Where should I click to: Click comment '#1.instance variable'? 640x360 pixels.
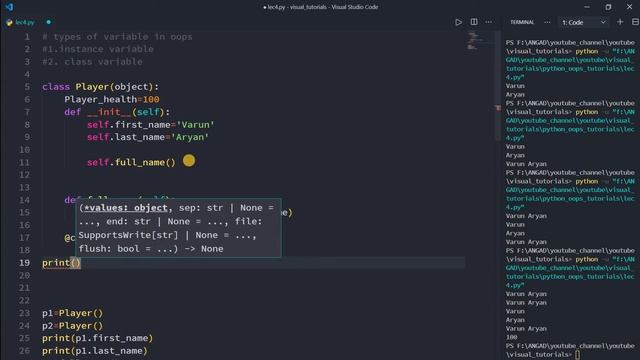coord(98,49)
